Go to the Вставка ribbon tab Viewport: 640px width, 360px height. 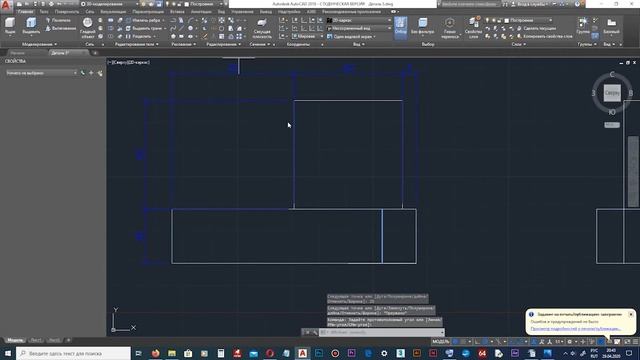click(x=177, y=12)
